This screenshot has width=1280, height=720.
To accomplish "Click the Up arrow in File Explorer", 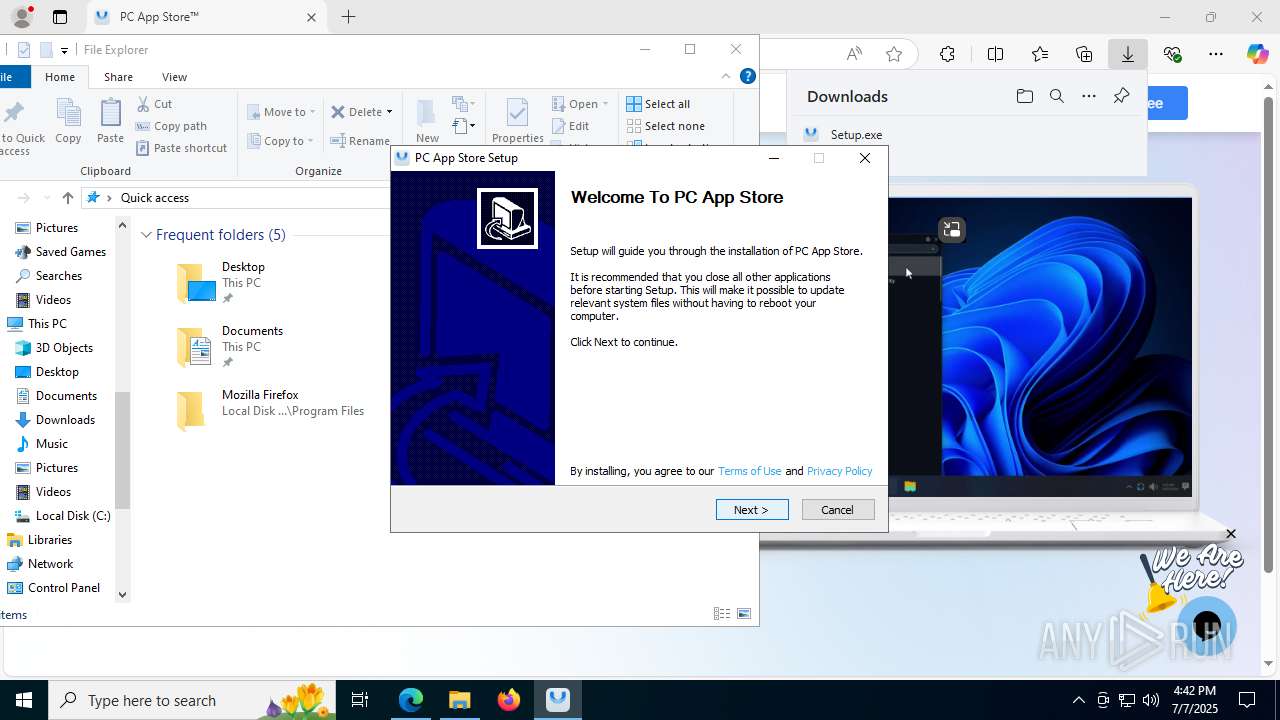I will coord(68,198).
